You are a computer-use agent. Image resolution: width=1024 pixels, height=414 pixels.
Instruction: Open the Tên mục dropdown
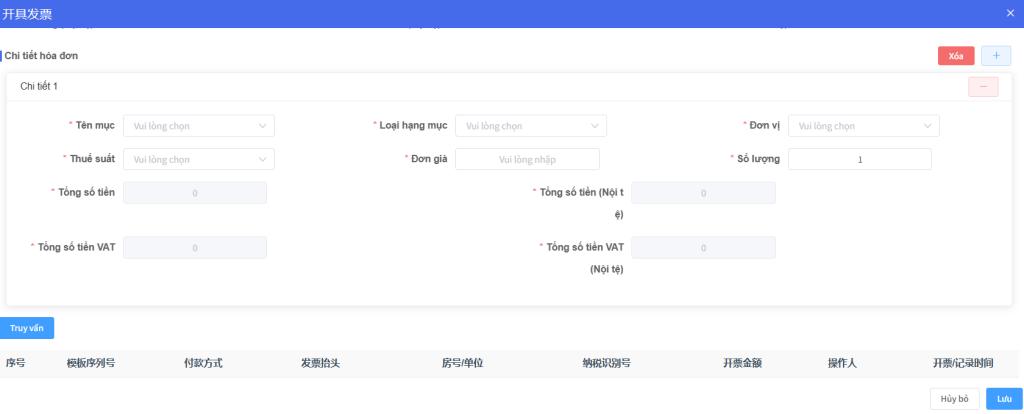point(199,126)
